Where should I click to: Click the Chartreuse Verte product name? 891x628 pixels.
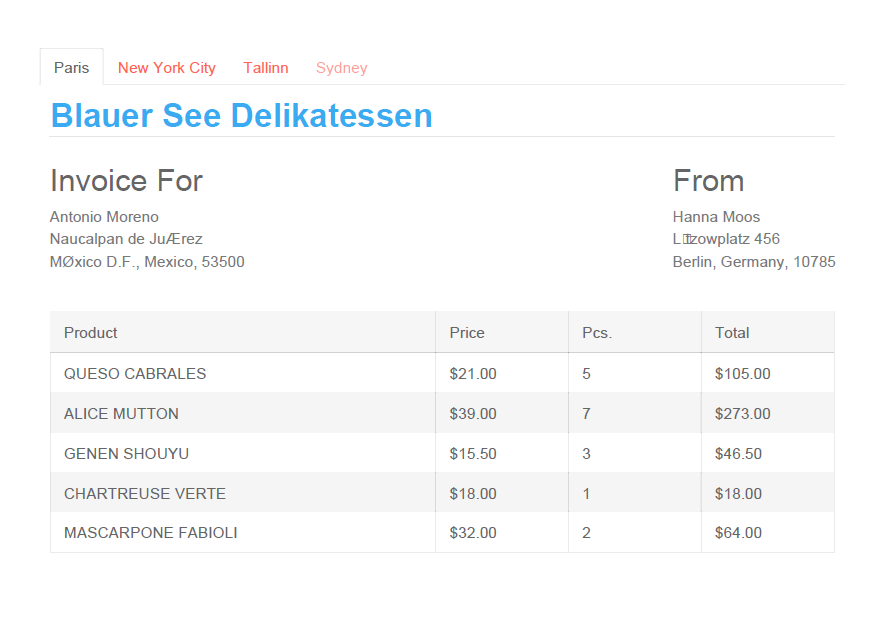[145, 494]
